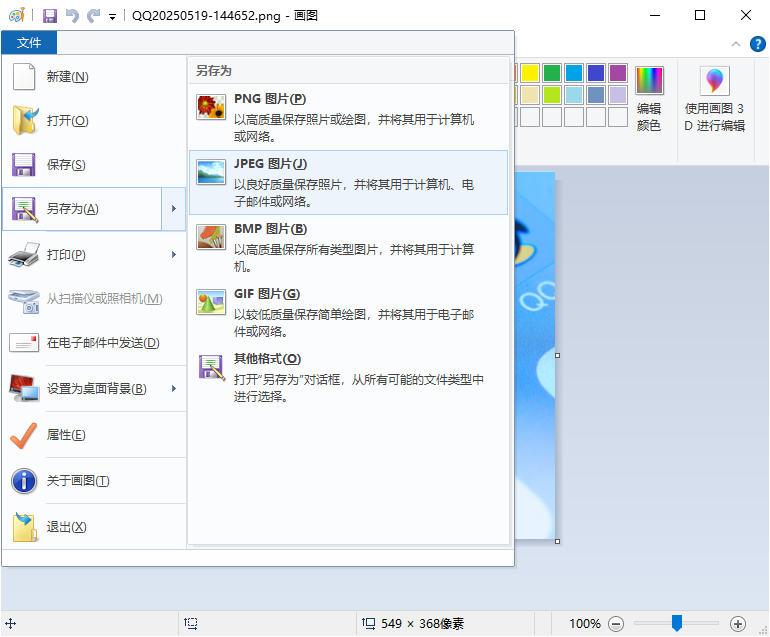
Task: Click the flower thumbnail icon for PNG
Action: (x=211, y=107)
